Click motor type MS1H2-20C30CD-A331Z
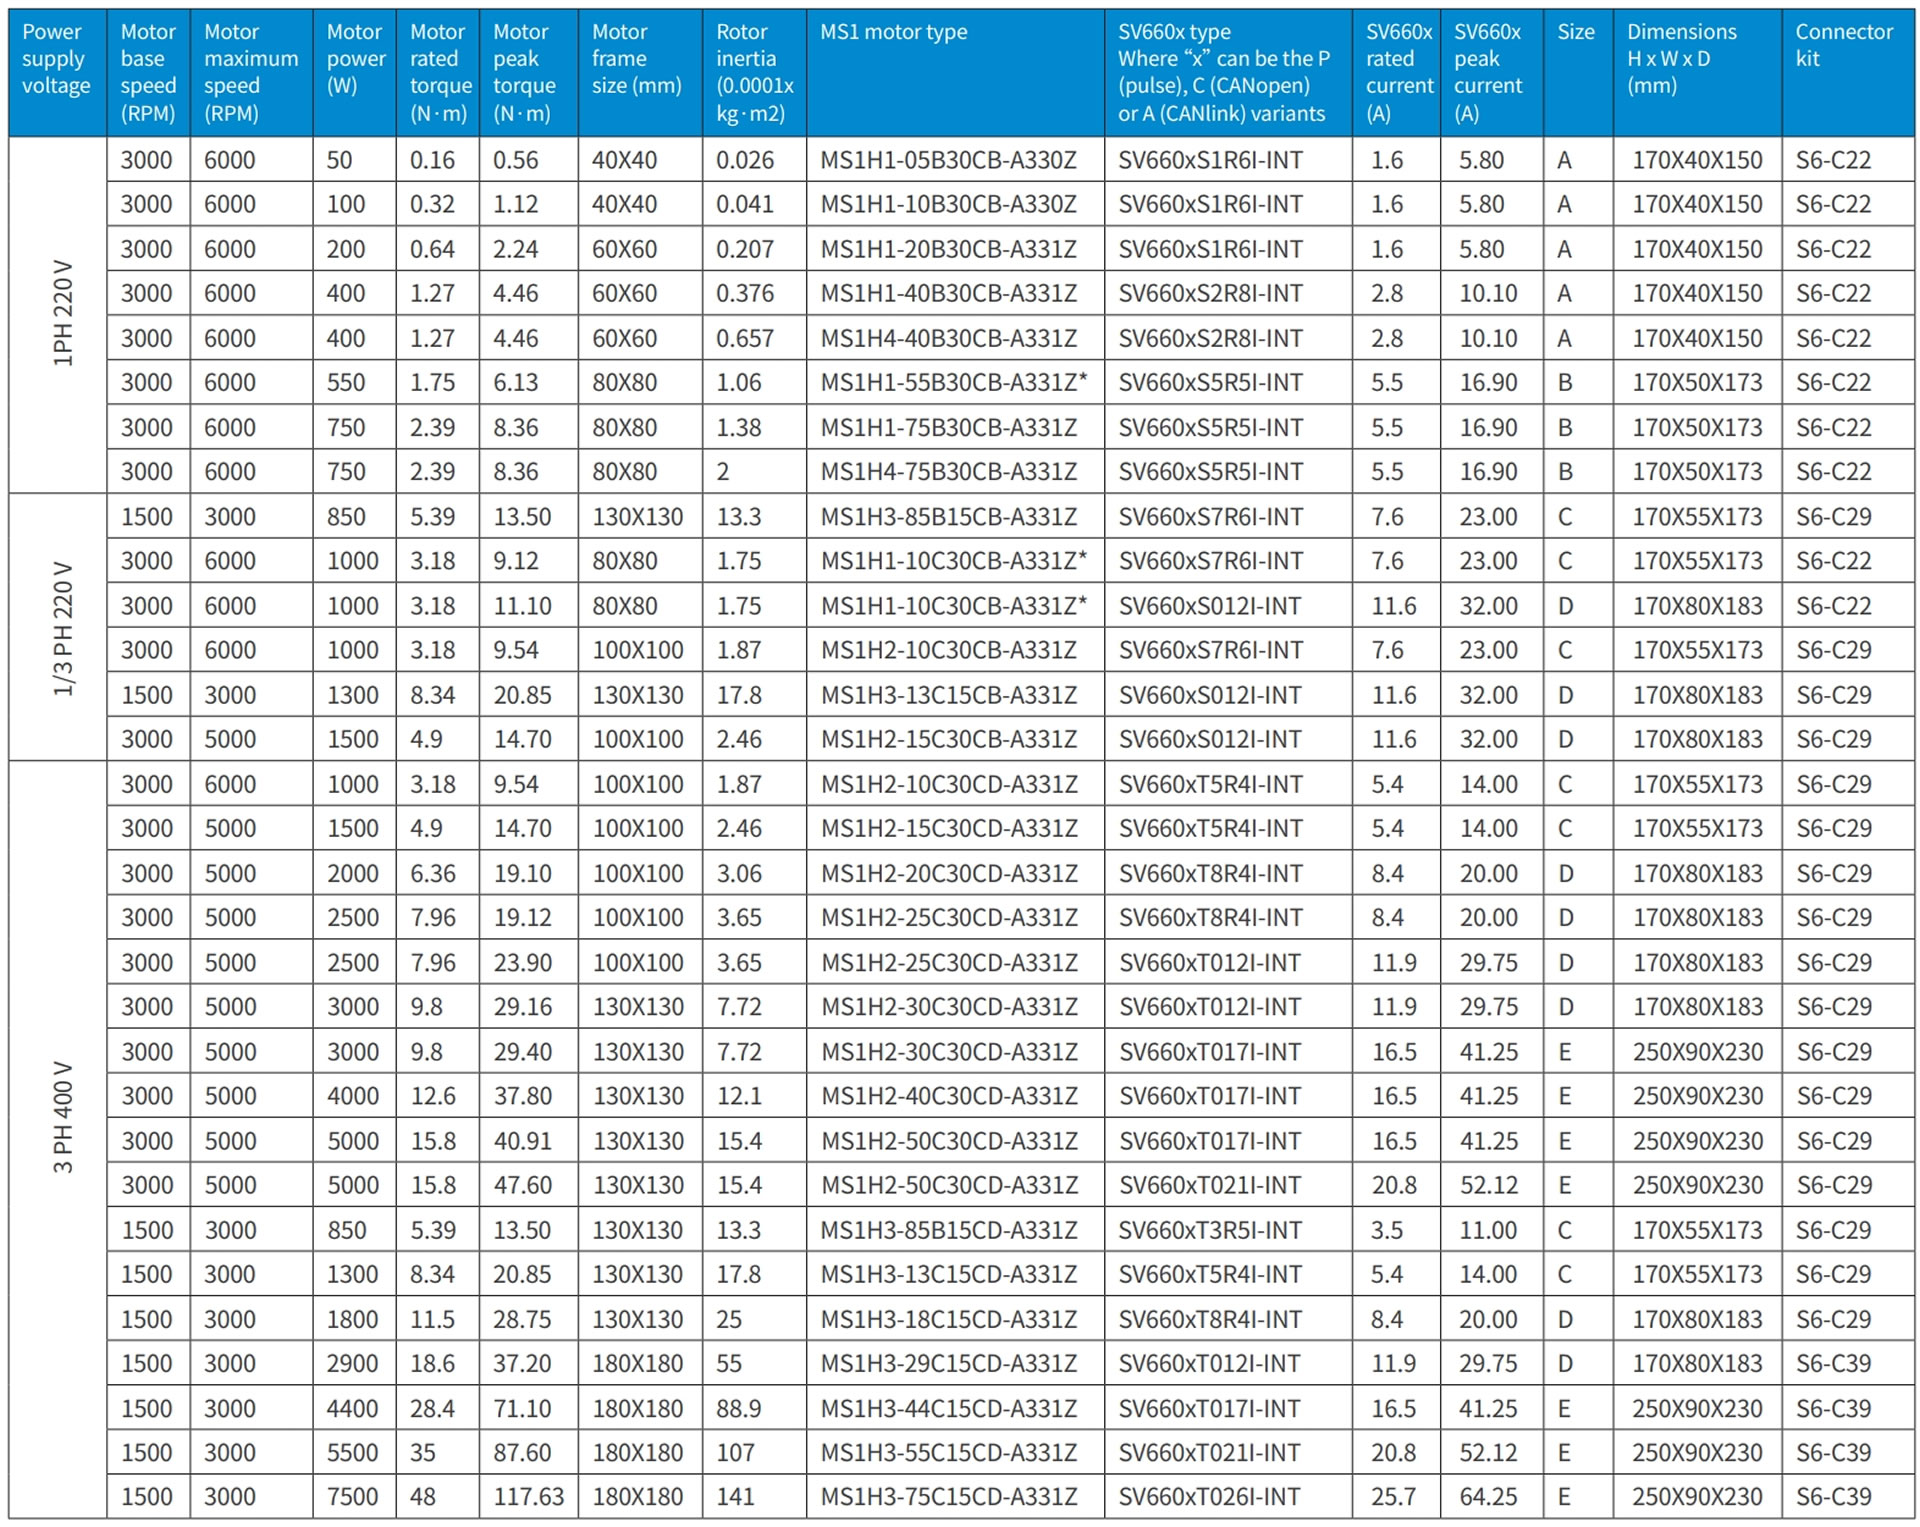Screen dimensions: 1920x1527 tap(948, 873)
